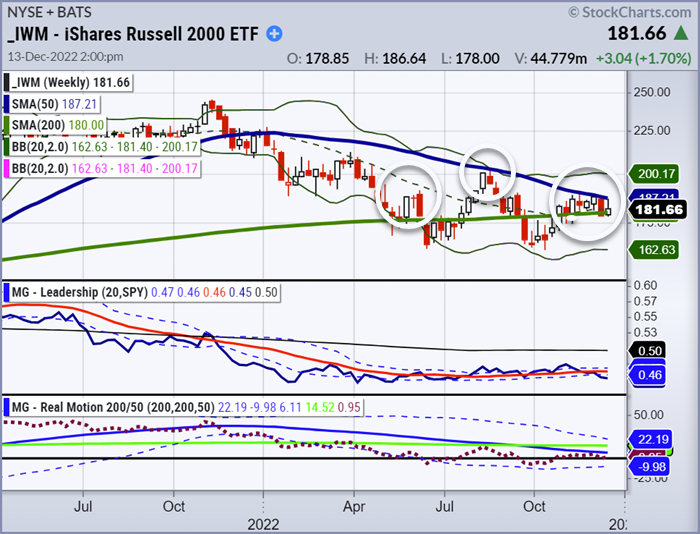Click the 22.19 Real Motion value tag
The width and height of the screenshot is (700, 534).
coord(650,440)
